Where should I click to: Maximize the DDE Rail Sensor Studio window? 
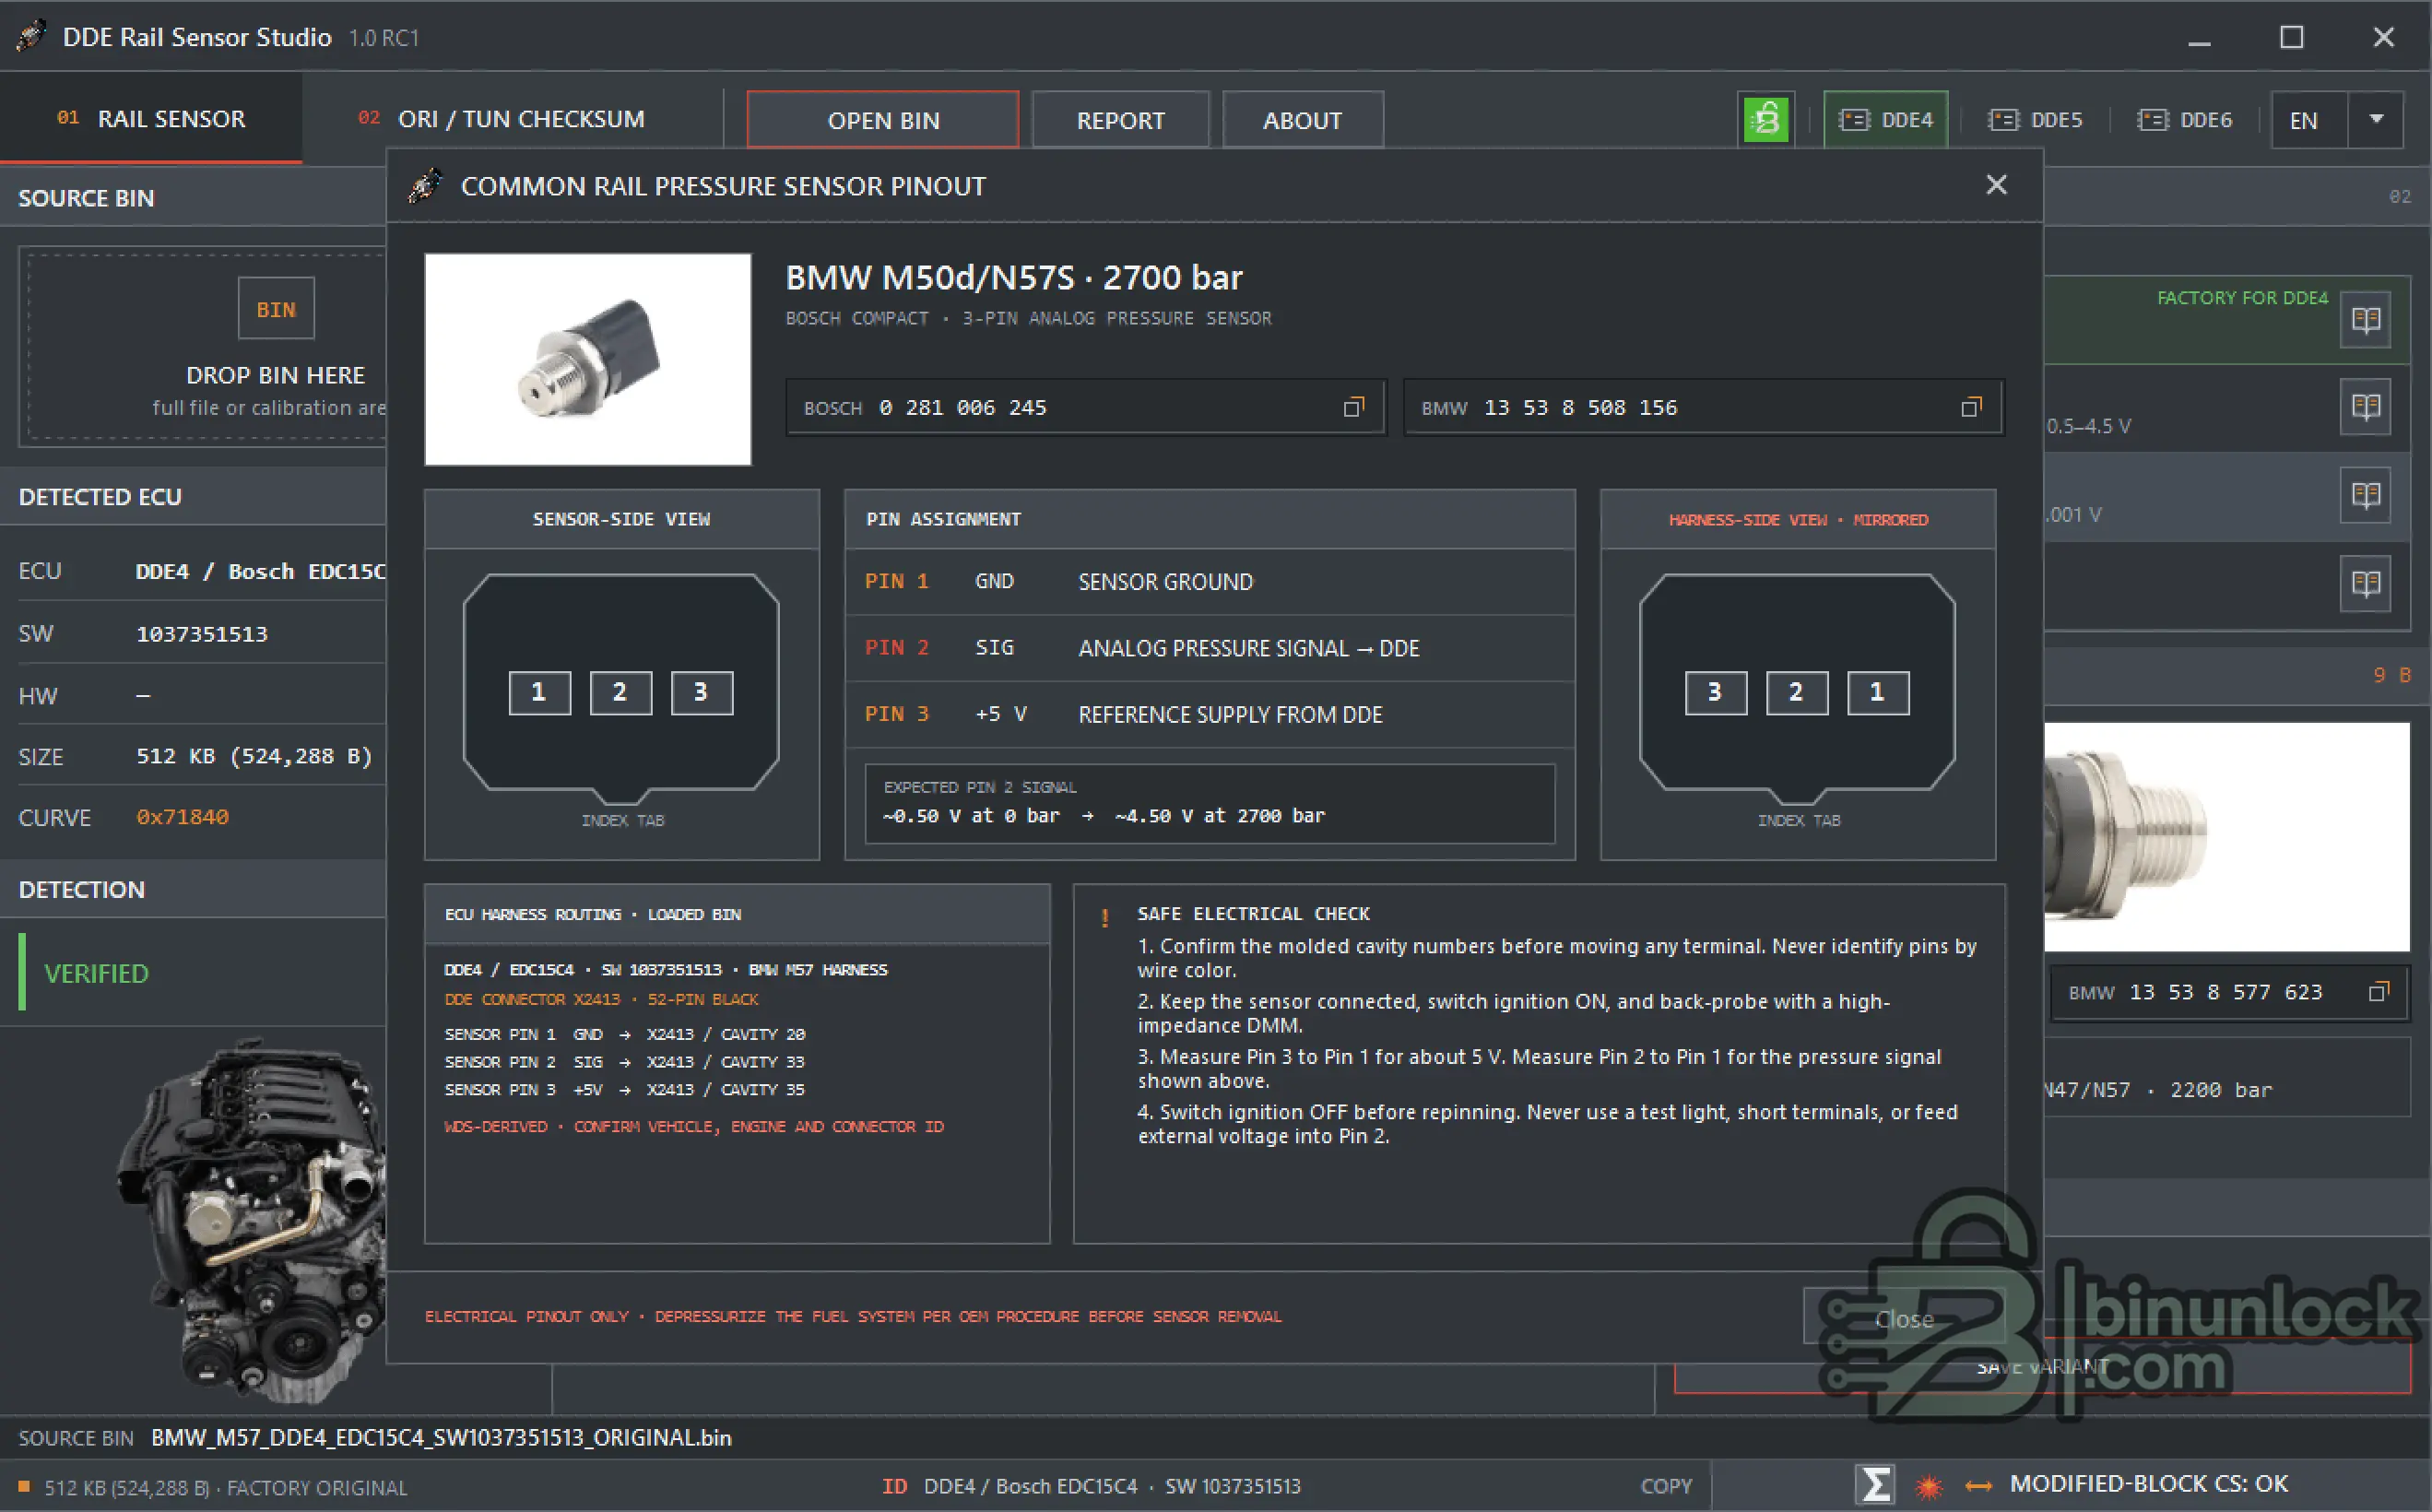(2292, 37)
